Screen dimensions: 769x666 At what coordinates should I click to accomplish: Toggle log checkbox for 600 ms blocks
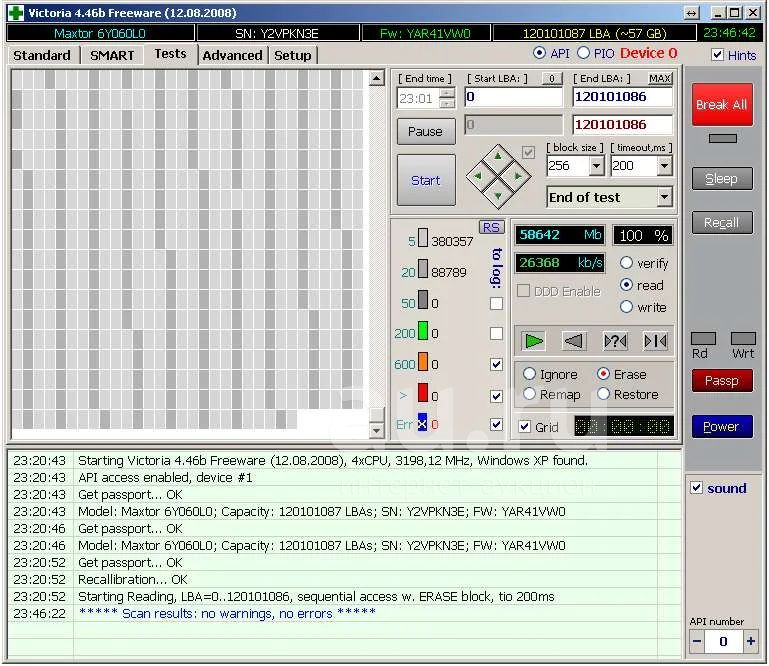pos(496,364)
